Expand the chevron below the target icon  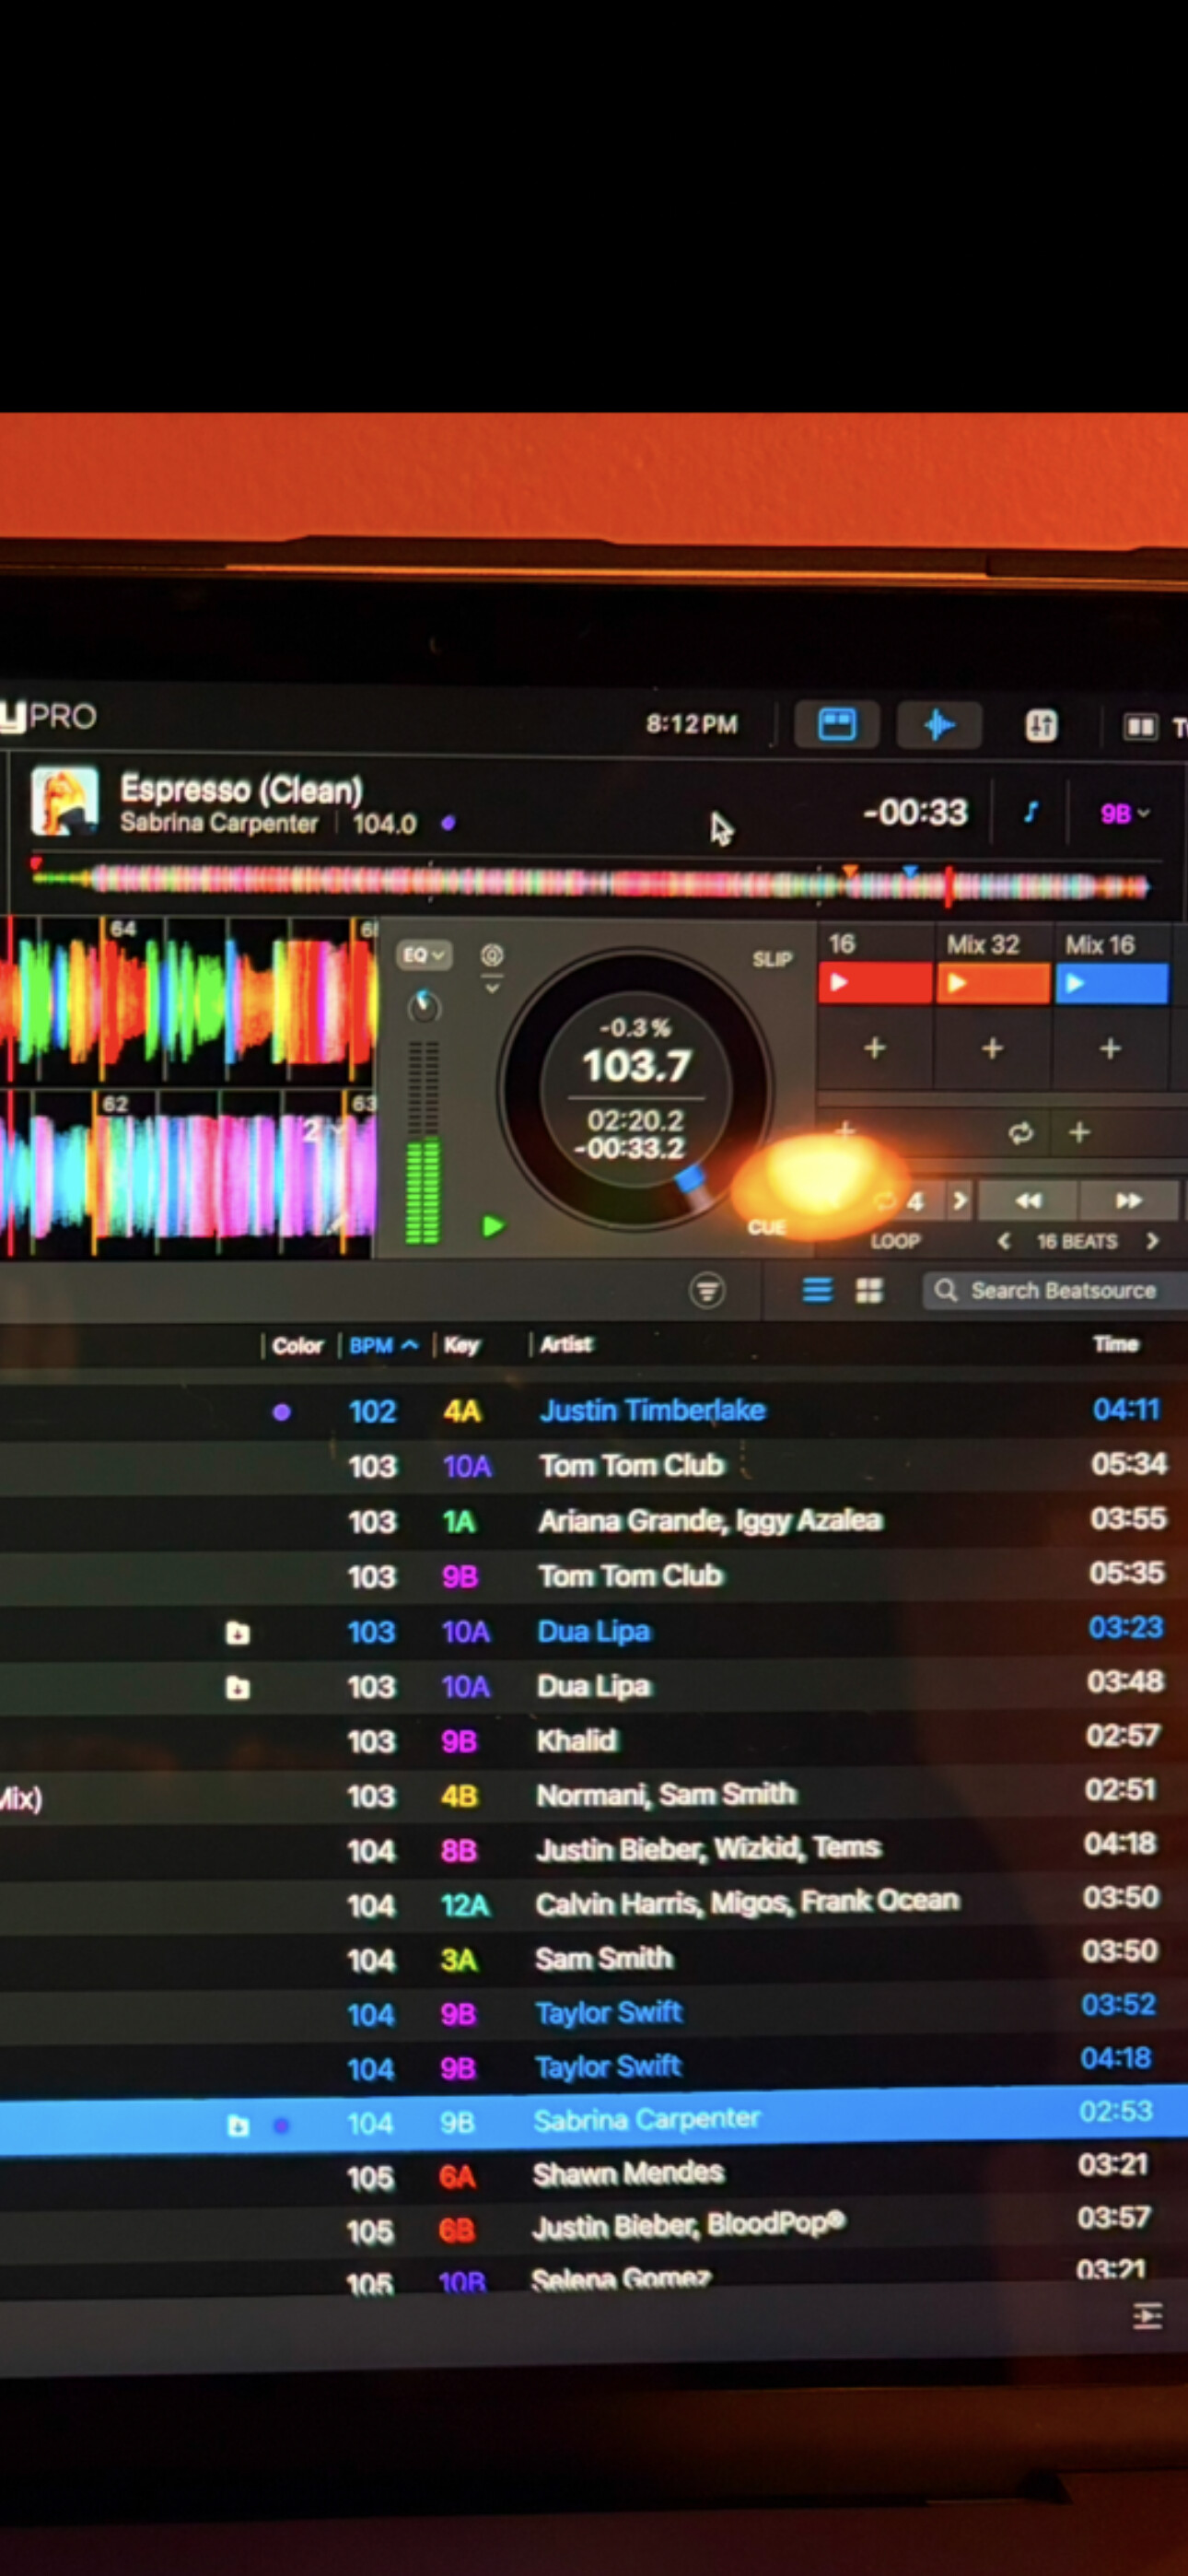[491, 987]
